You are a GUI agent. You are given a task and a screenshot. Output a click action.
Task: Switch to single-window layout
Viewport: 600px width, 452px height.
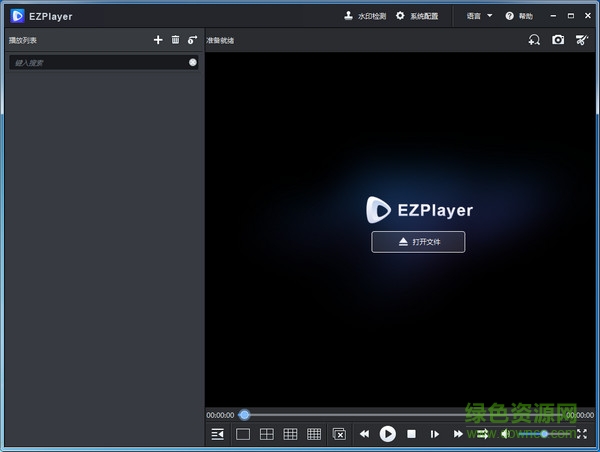[x=243, y=434]
